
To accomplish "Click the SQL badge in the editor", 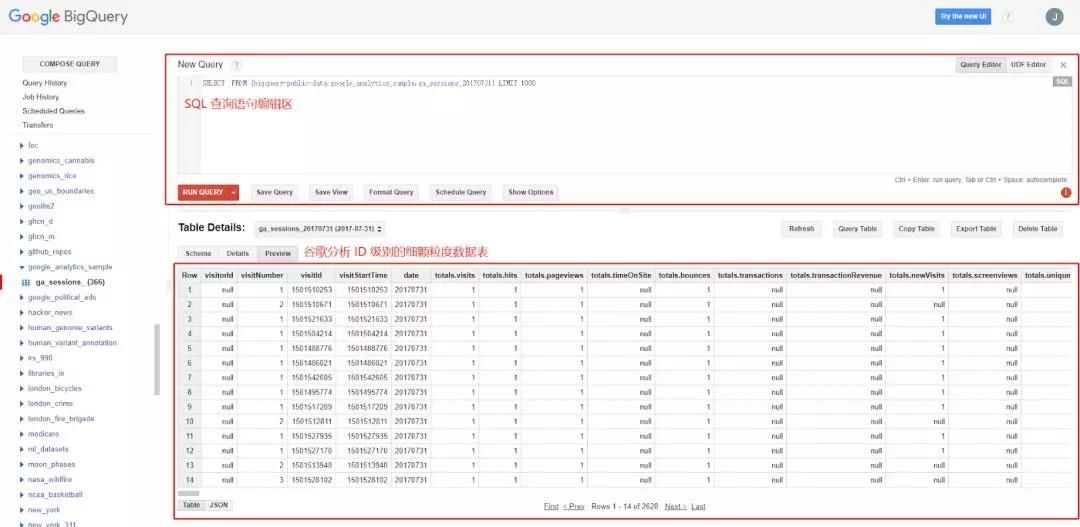I will (x=1062, y=82).
